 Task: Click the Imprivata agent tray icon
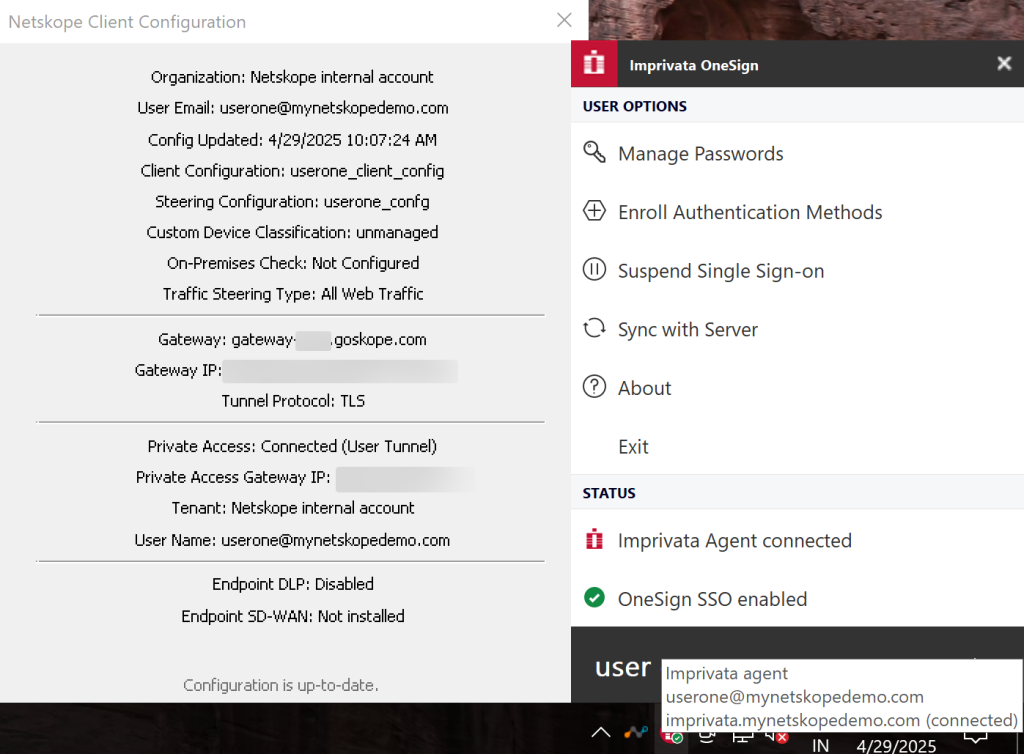point(672,737)
